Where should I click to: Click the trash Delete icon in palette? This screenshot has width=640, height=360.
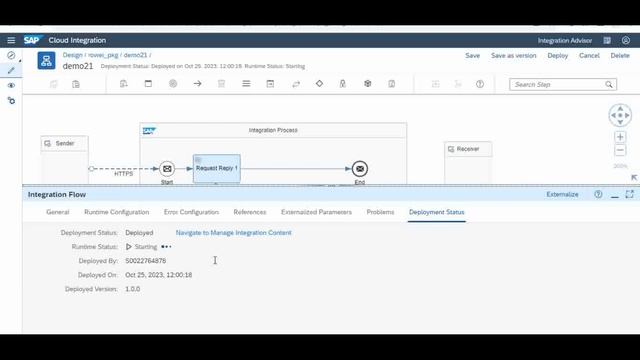222,84
